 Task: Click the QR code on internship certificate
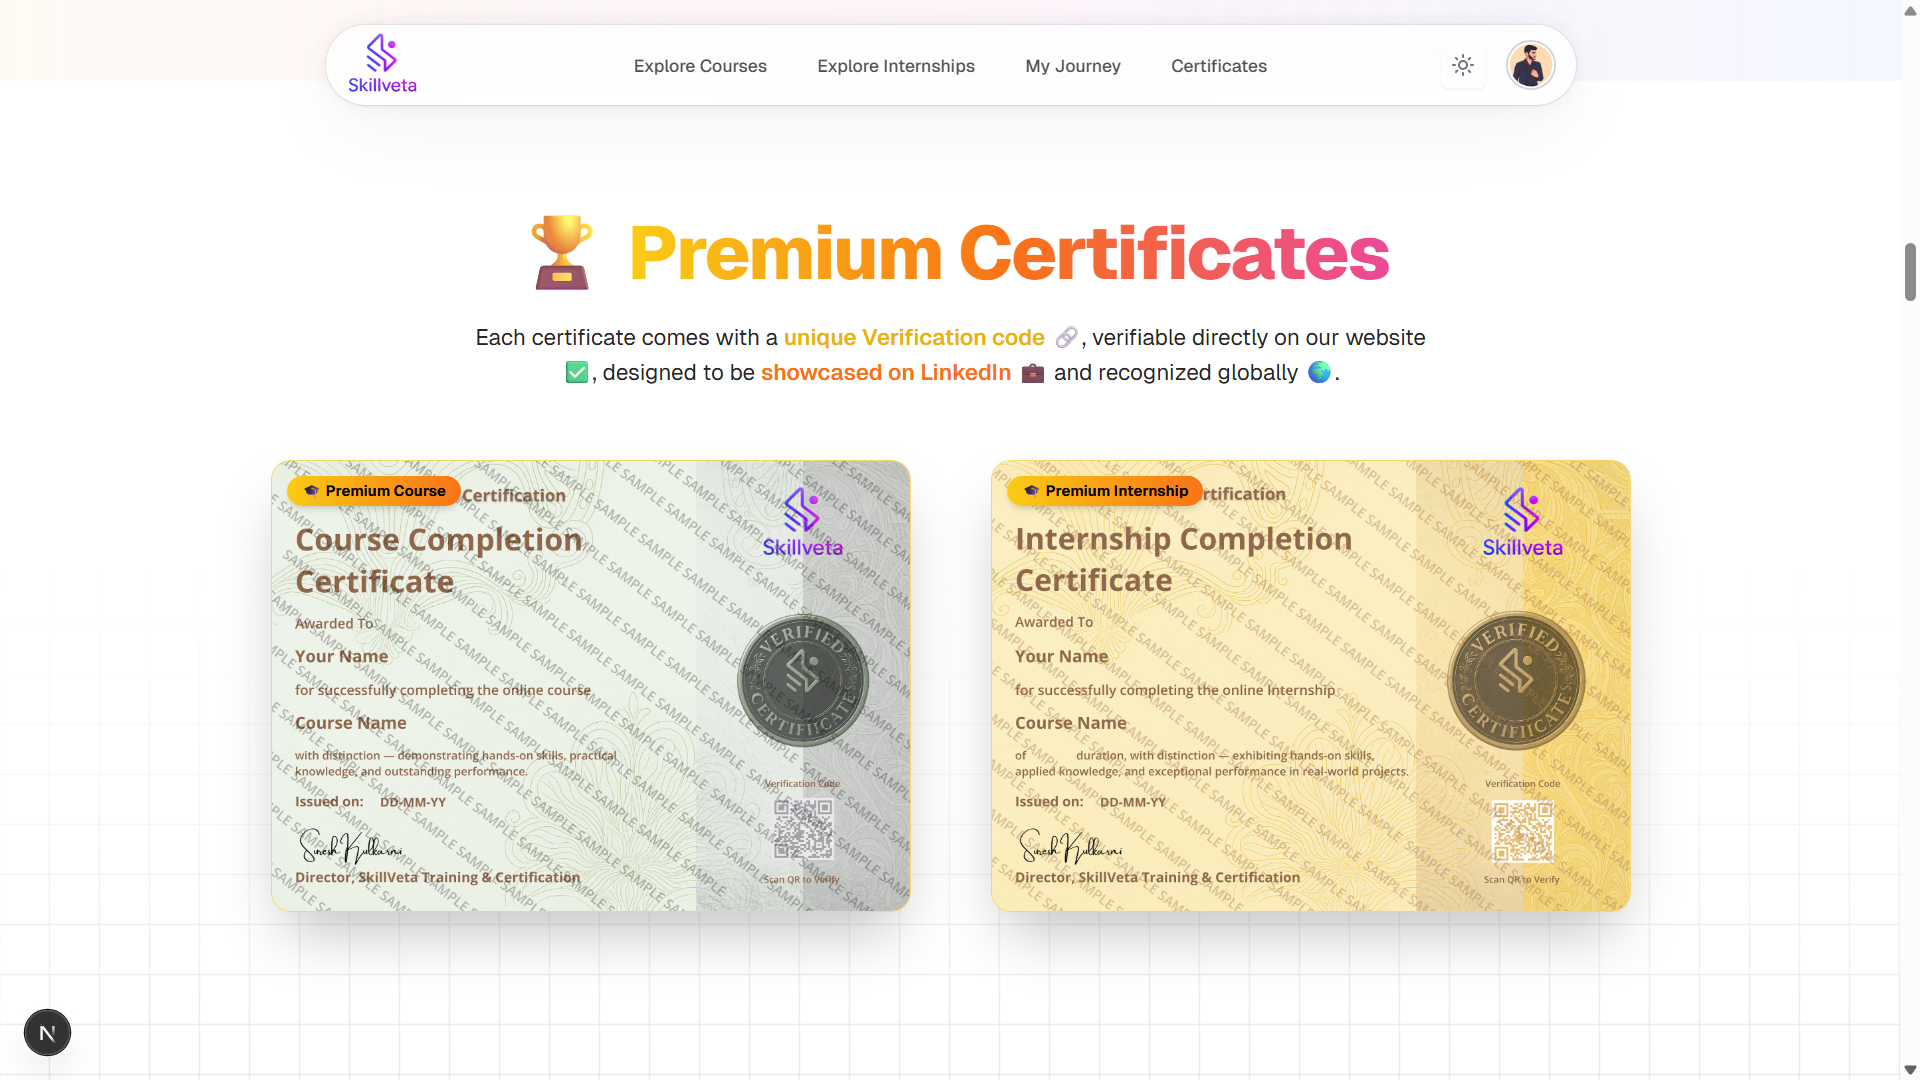click(1522, 831)
